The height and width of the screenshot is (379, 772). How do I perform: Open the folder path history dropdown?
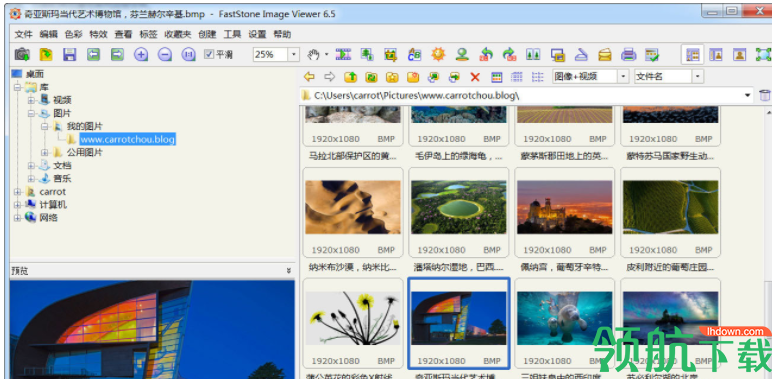click(x=748, y=95)
